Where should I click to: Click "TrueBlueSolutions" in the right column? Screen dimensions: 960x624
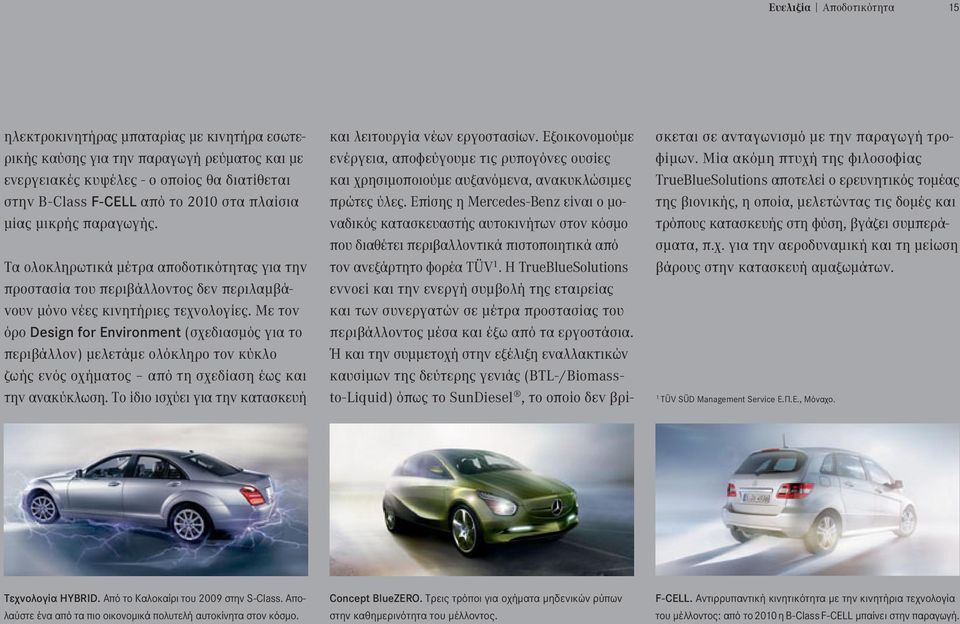pyautogui.click(x=711, y=180)
